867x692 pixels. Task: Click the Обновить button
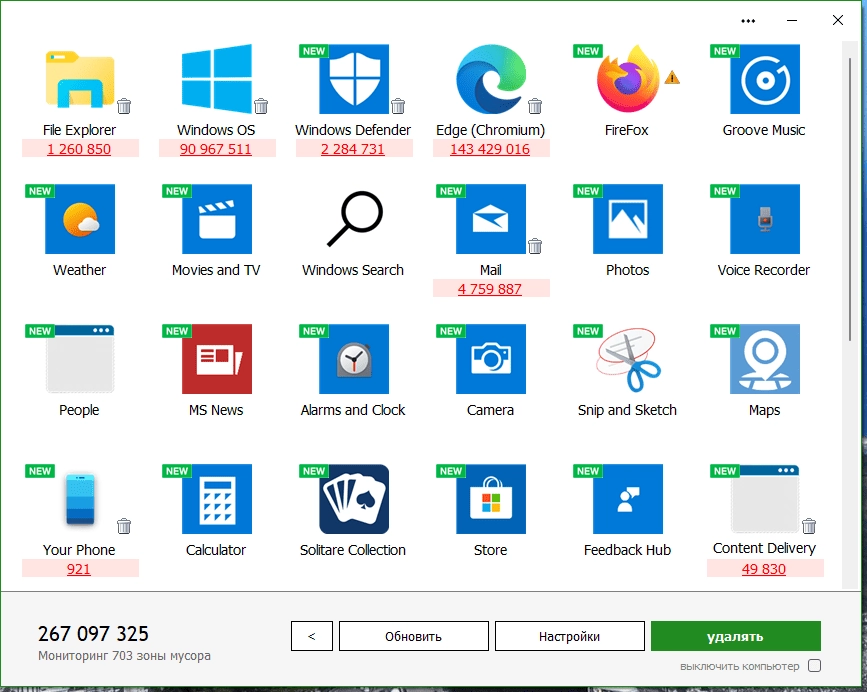pyautogui.click(x=414, y=636)
